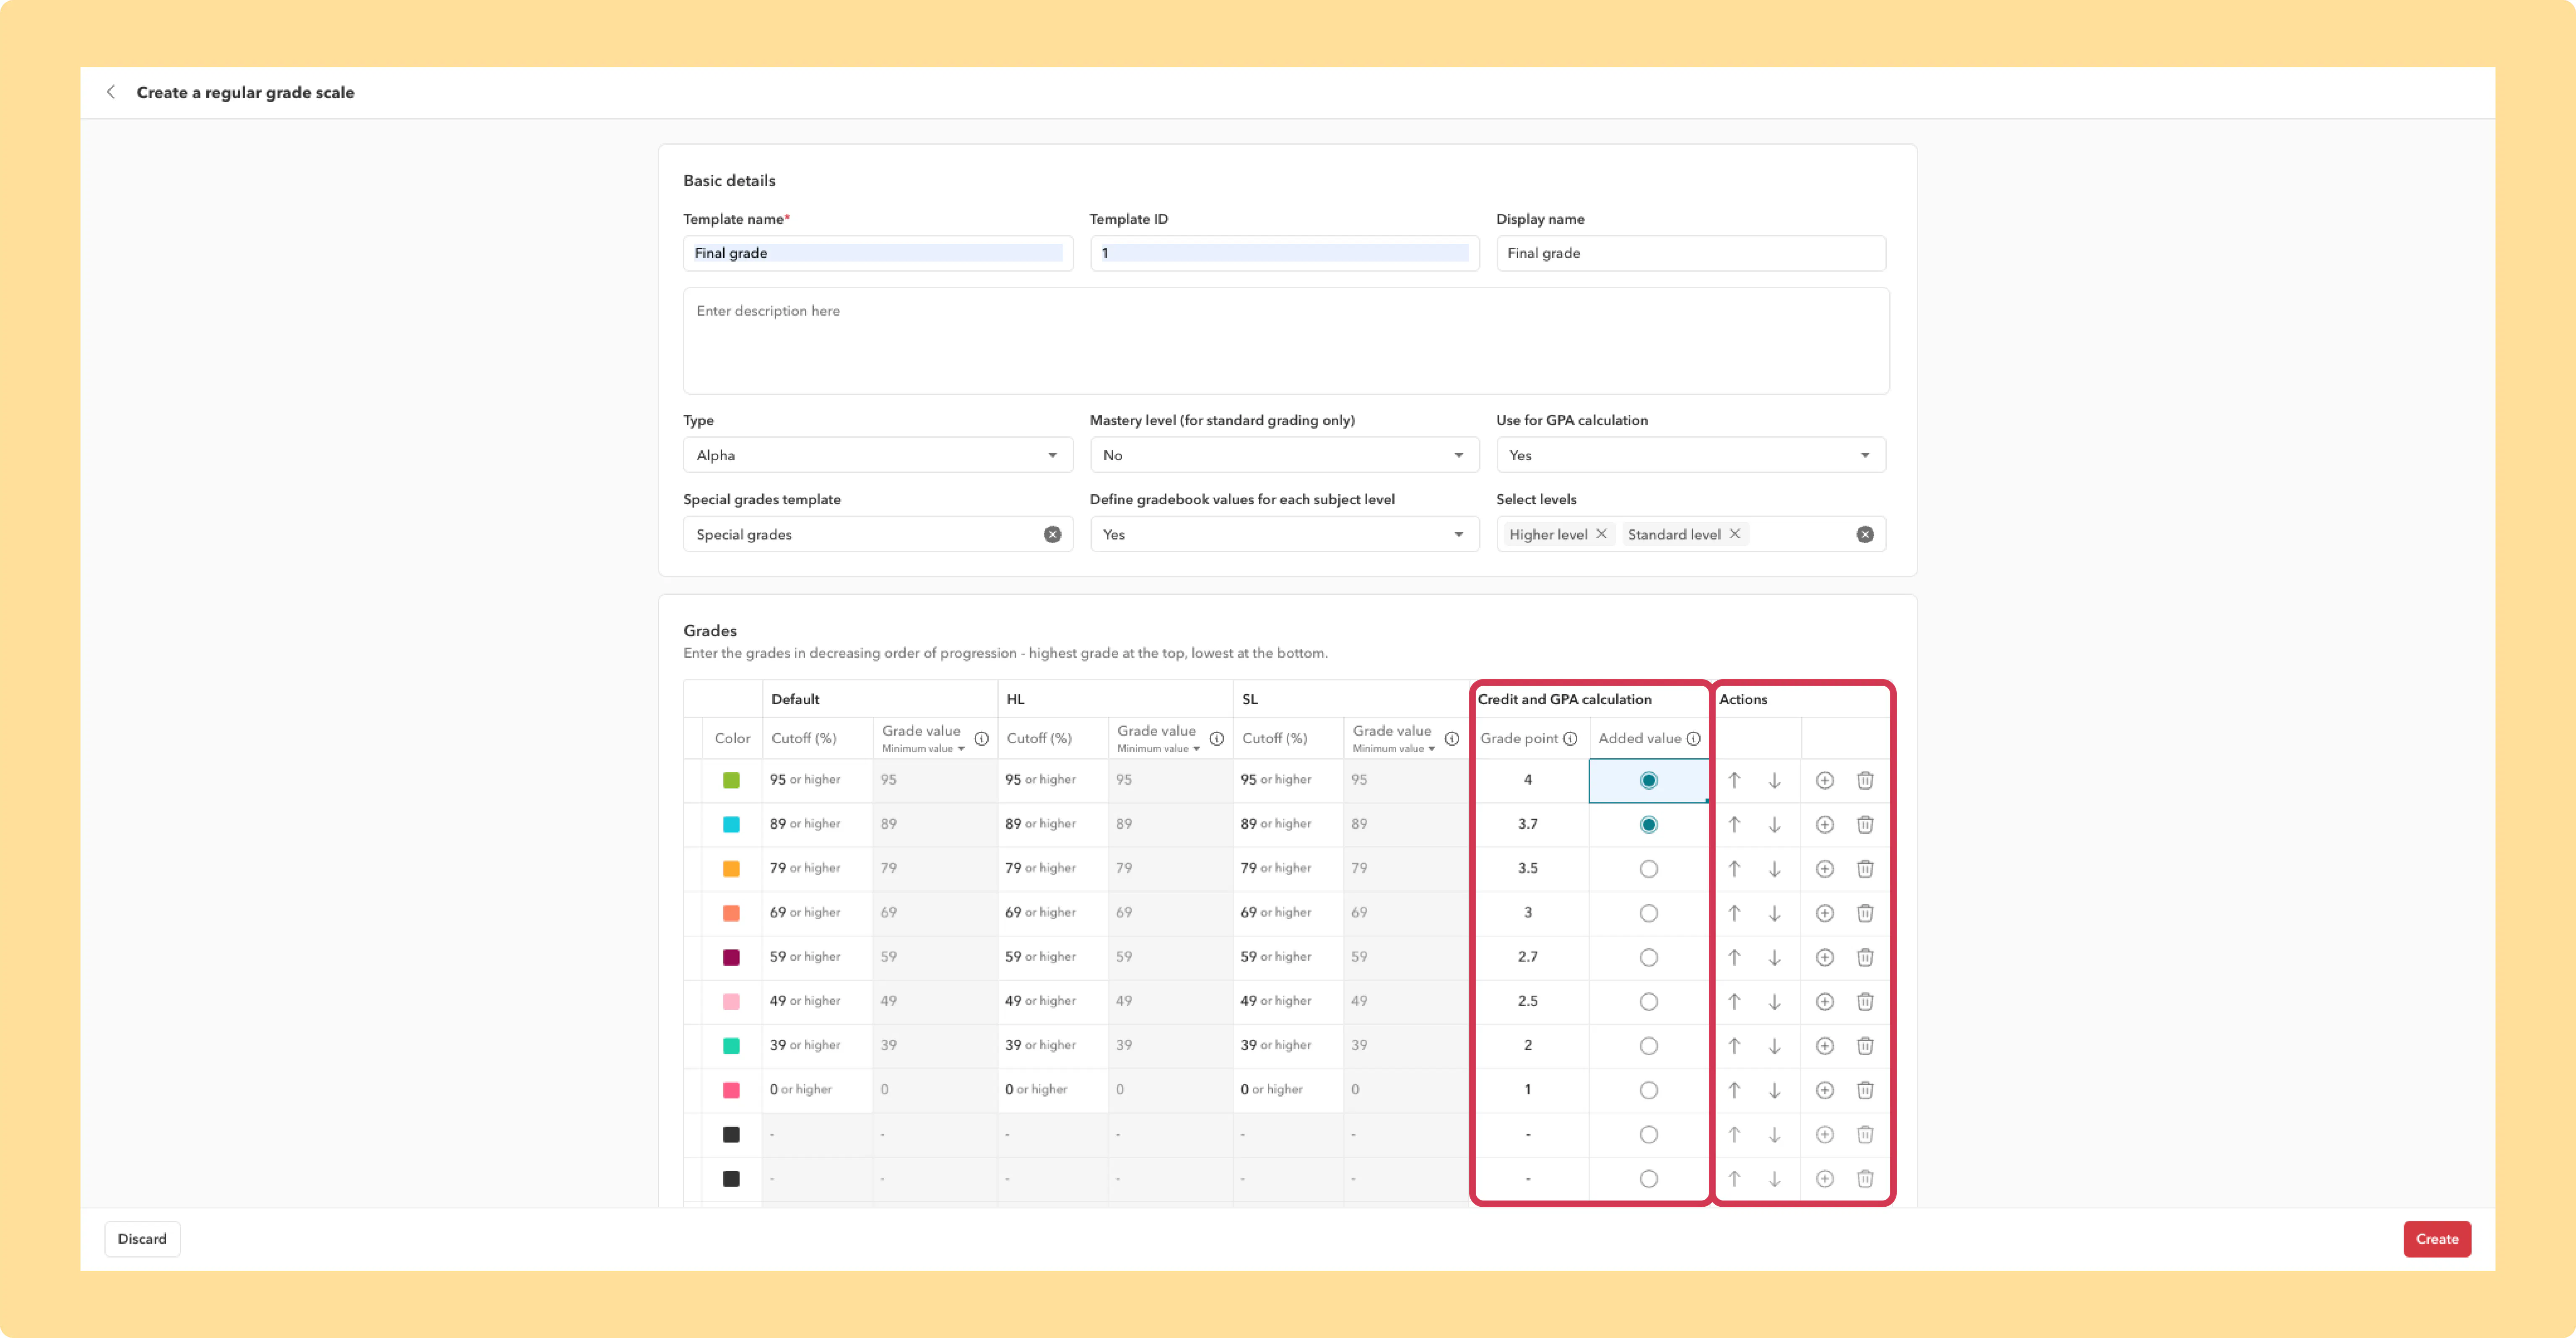Show Added value info tooltip

point(1693,739)
